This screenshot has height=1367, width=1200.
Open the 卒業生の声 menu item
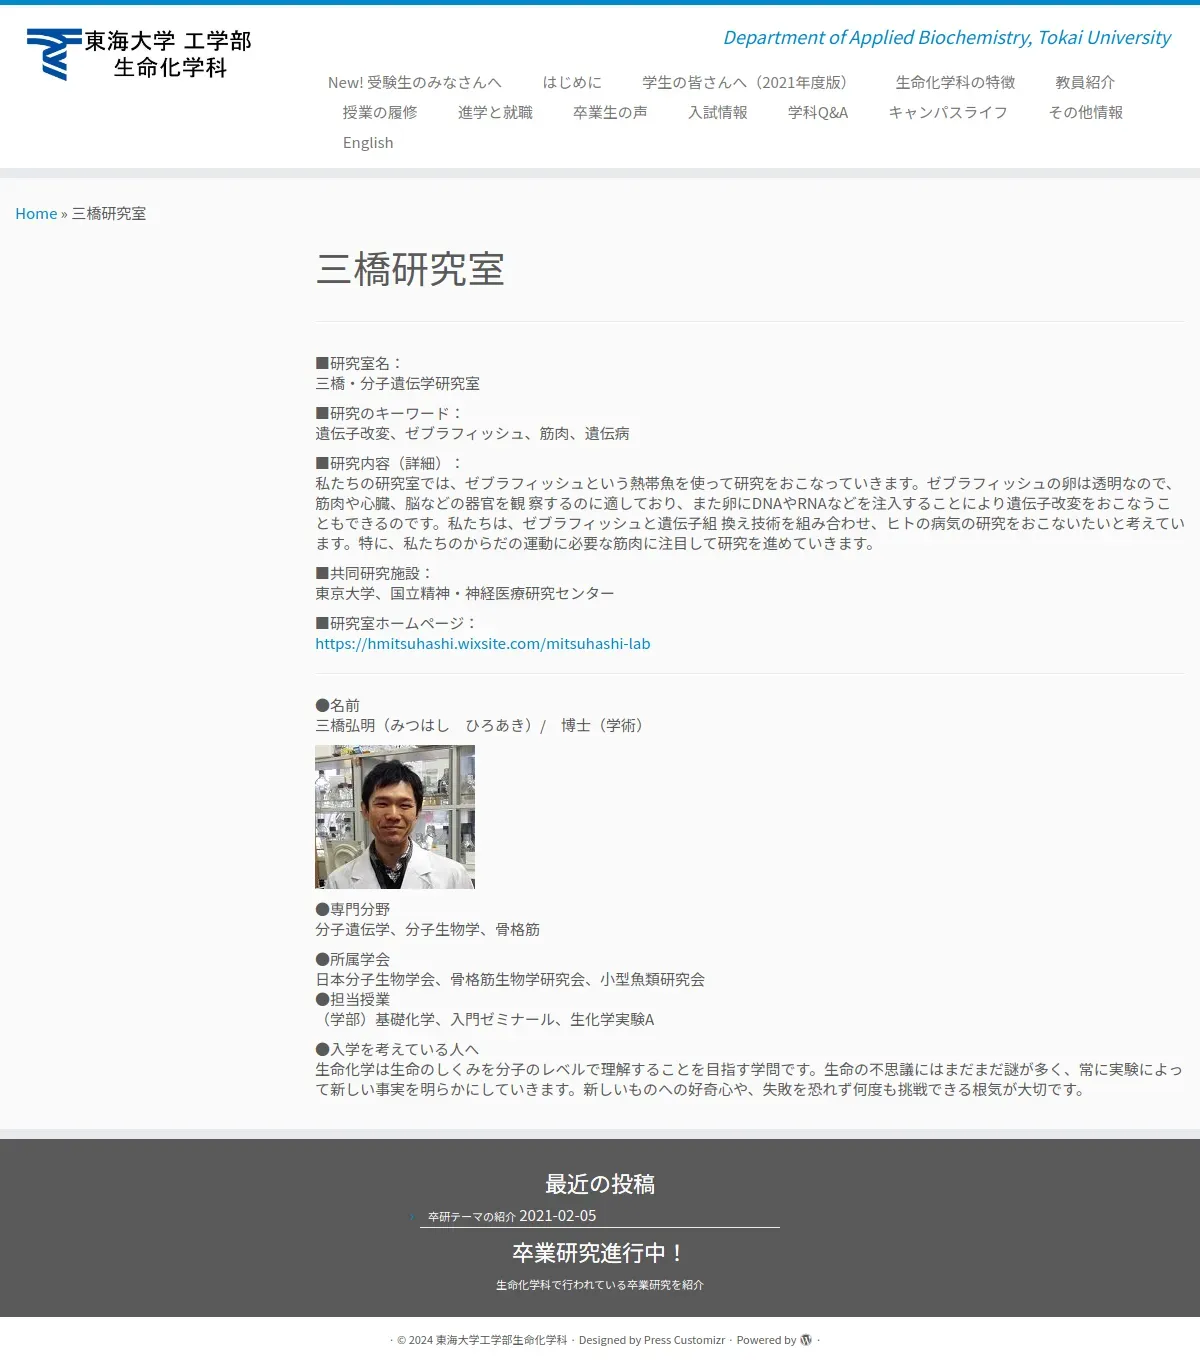[610, 113]
